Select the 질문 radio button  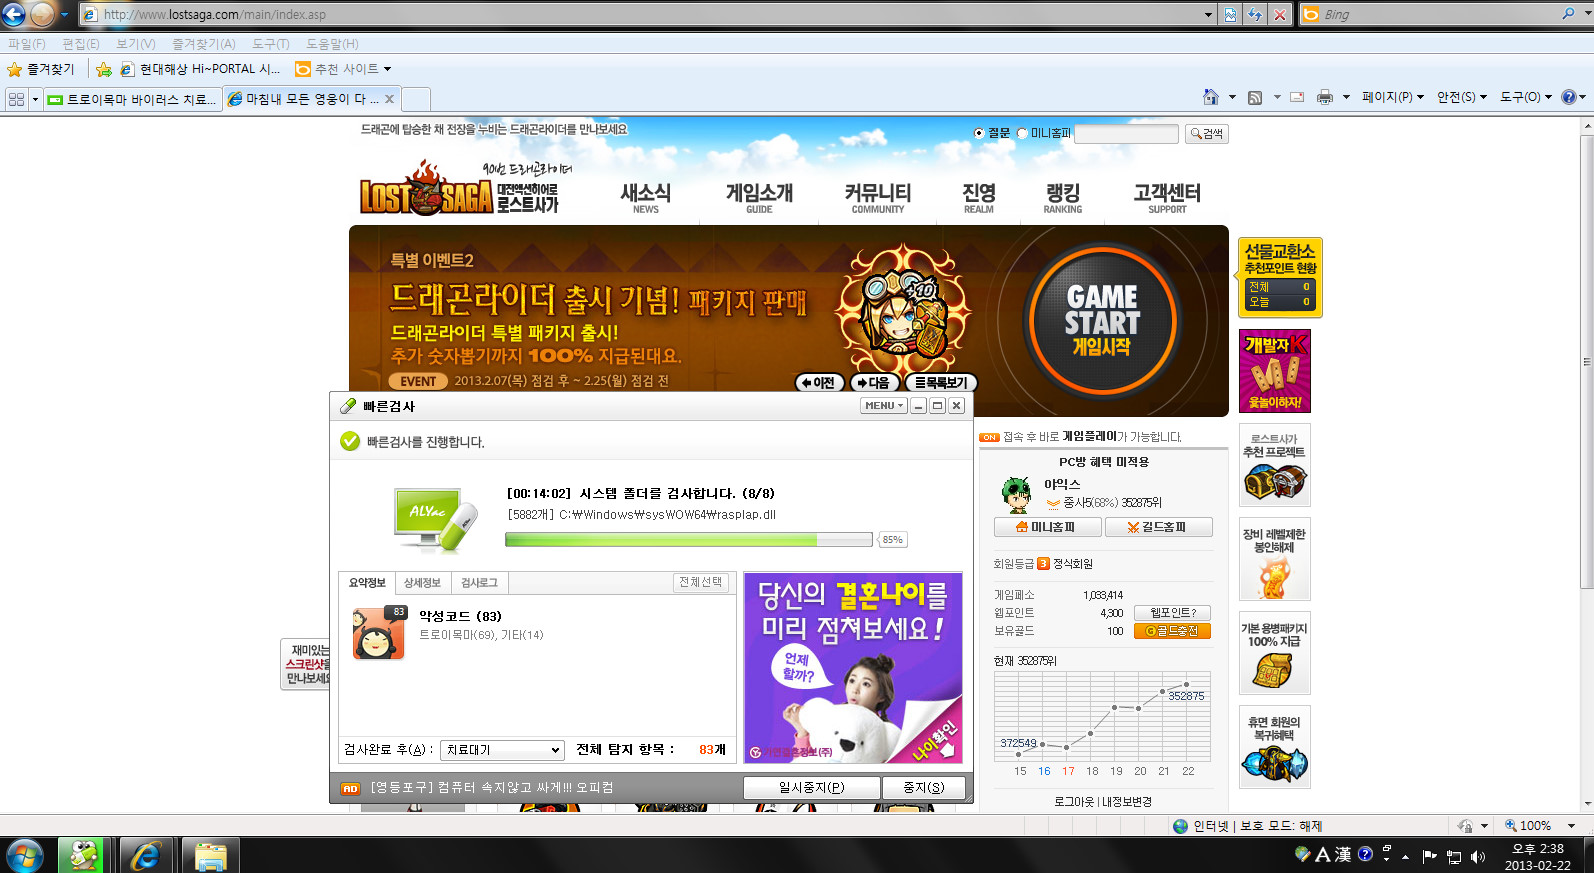pos(979,133)
